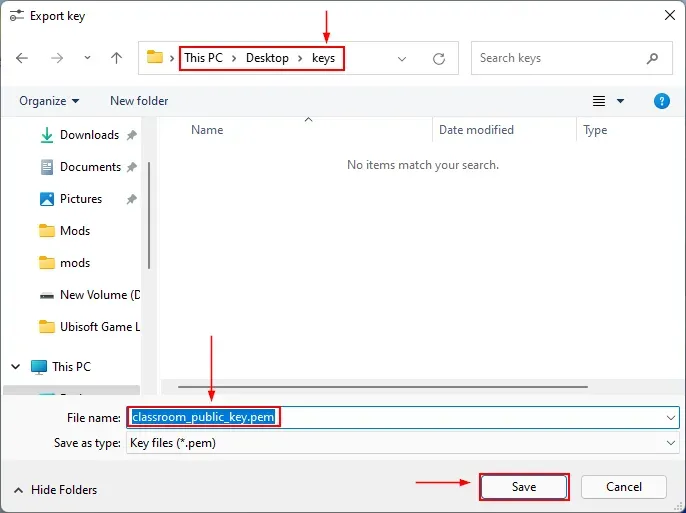The image size is (686, 513).
Task: Click the Up one level arrow
Action: point(116,58)
